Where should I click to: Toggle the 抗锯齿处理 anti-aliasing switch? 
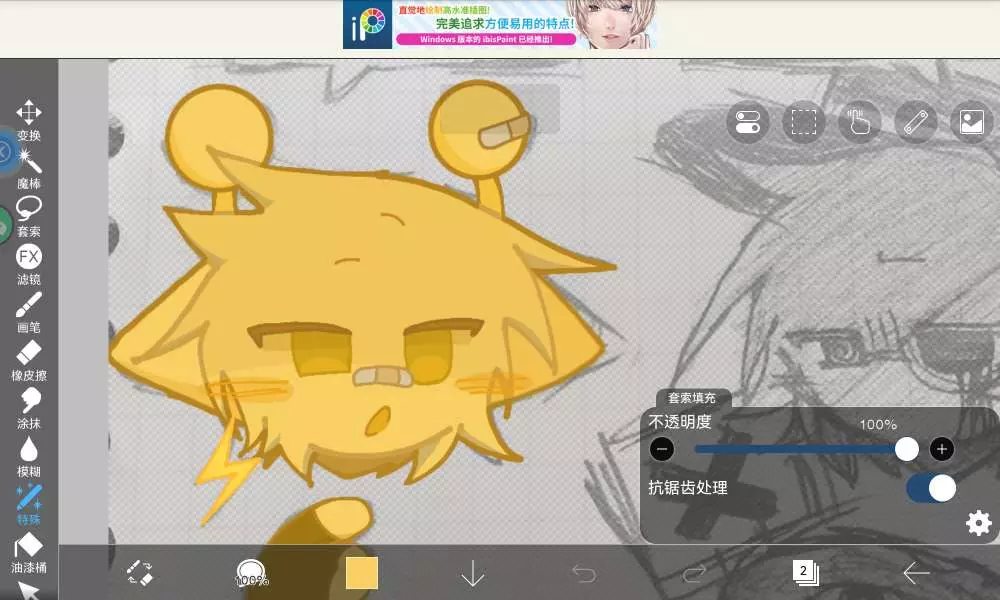tap(931, 489)
